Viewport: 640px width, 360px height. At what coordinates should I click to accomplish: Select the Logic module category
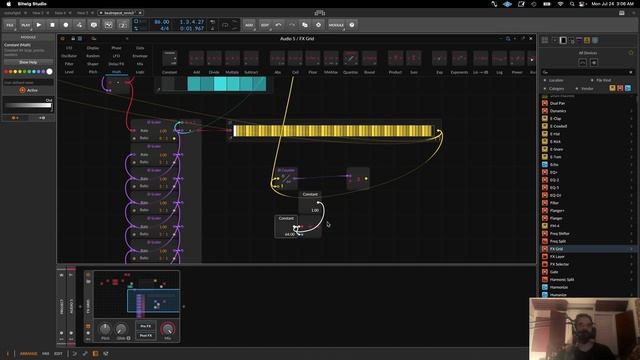(140, 72)
